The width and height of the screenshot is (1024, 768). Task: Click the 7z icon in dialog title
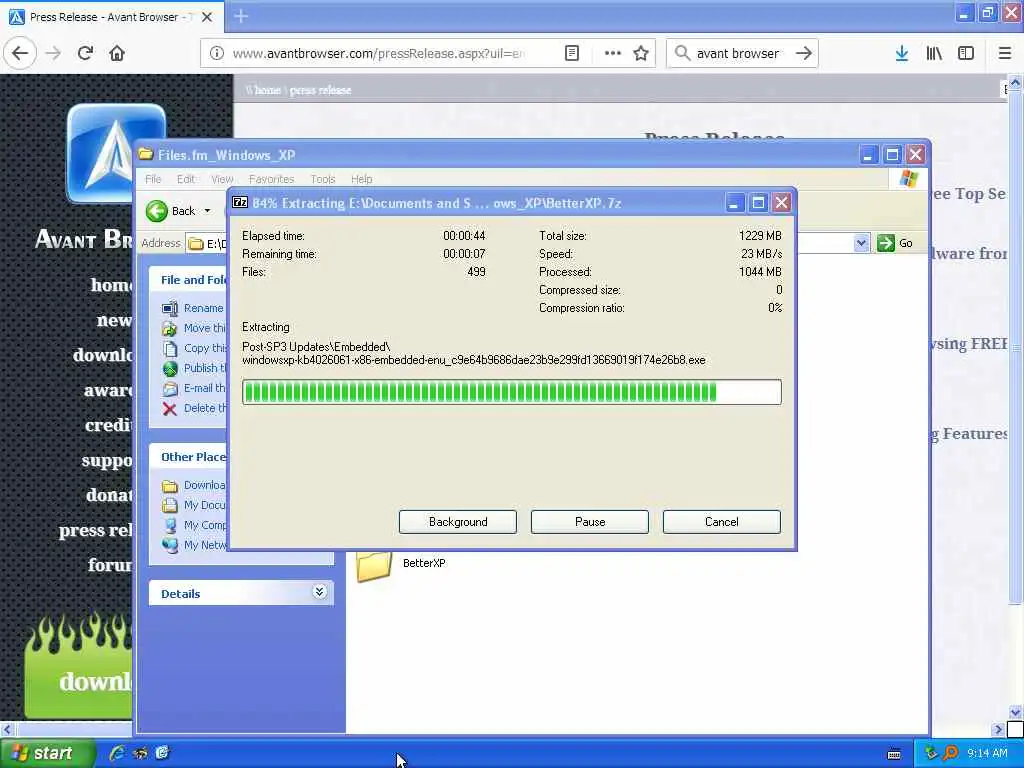(240, 202)
